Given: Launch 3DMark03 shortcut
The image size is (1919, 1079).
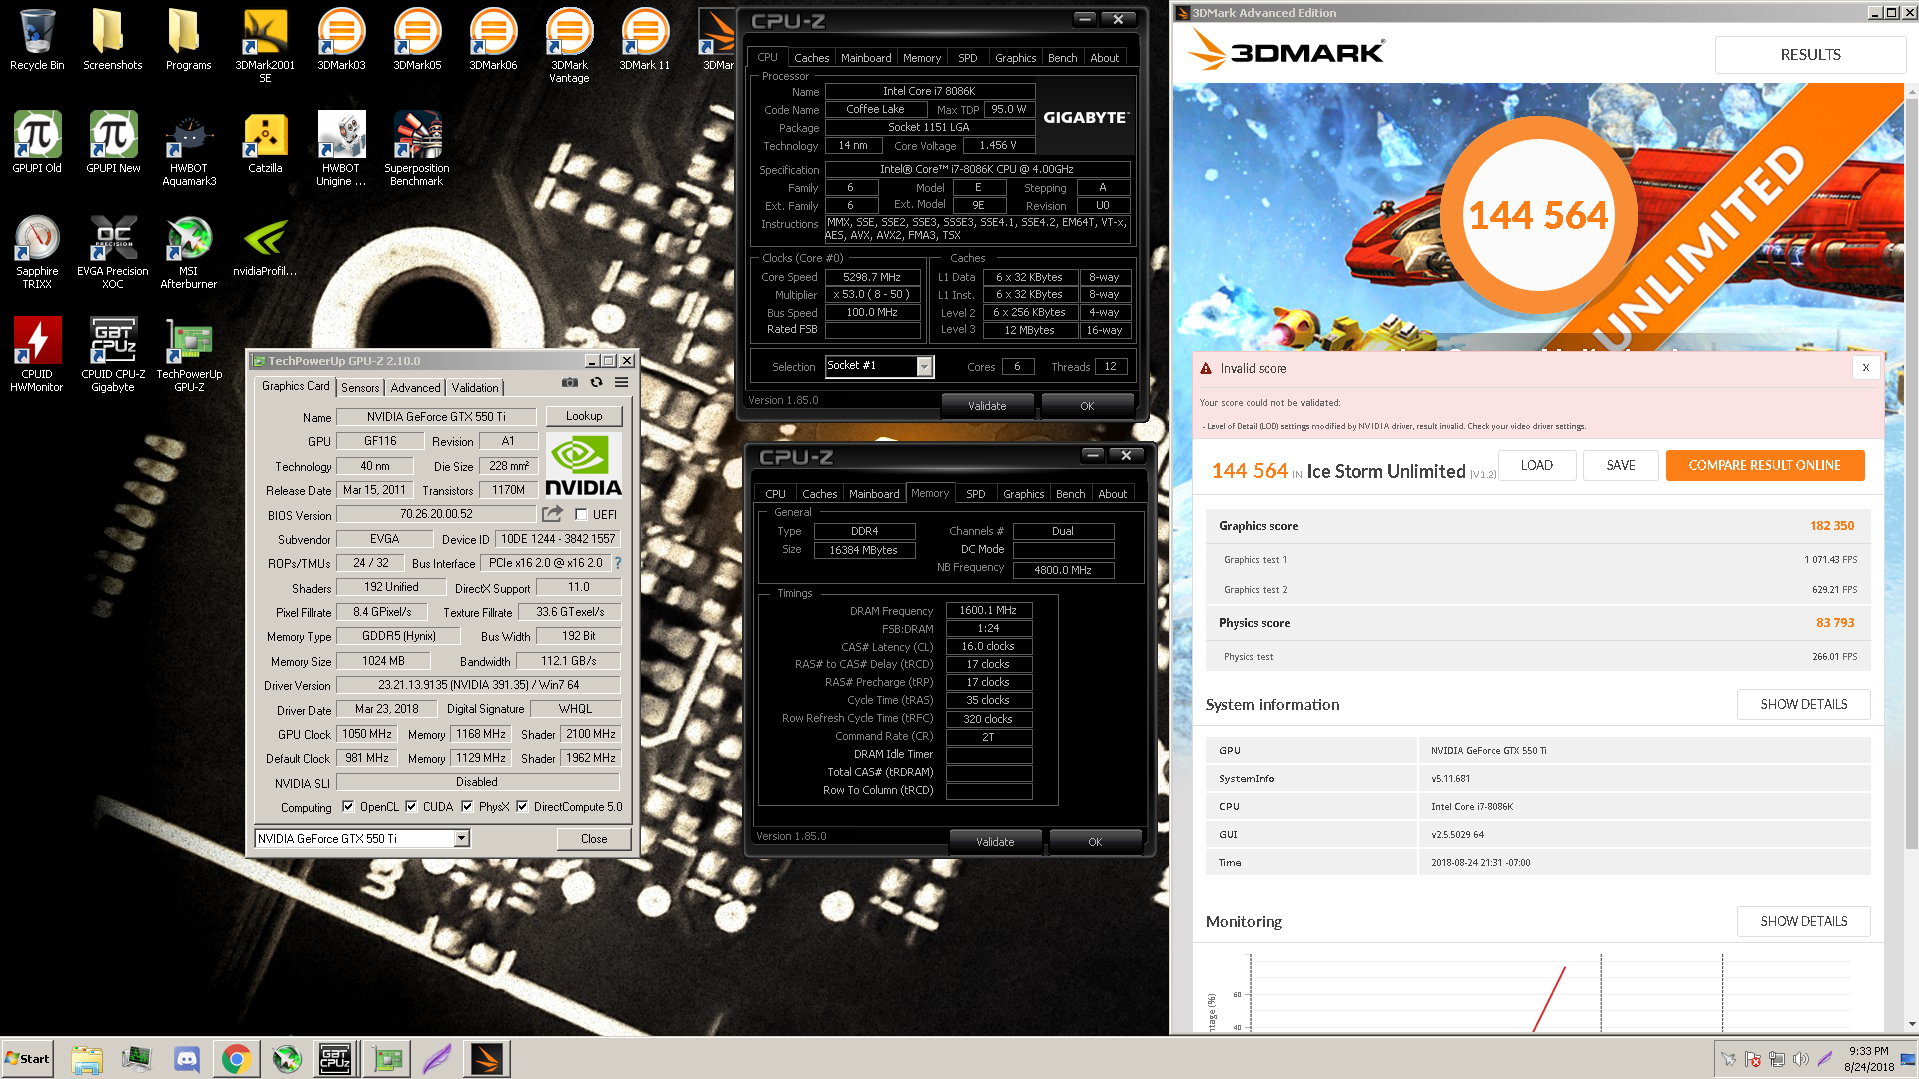Looking at the screenshot, I should [x=341, y=40].
